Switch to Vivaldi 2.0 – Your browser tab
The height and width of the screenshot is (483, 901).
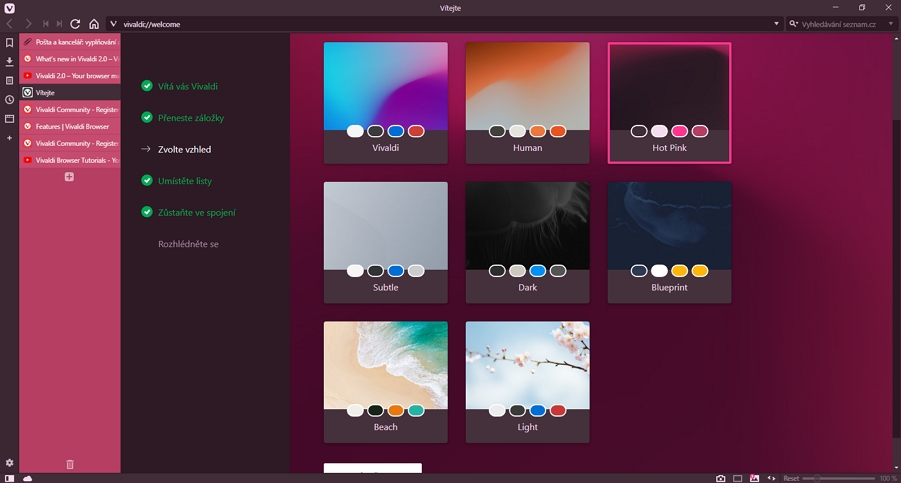pyautogui.click(x=70, y=76)
